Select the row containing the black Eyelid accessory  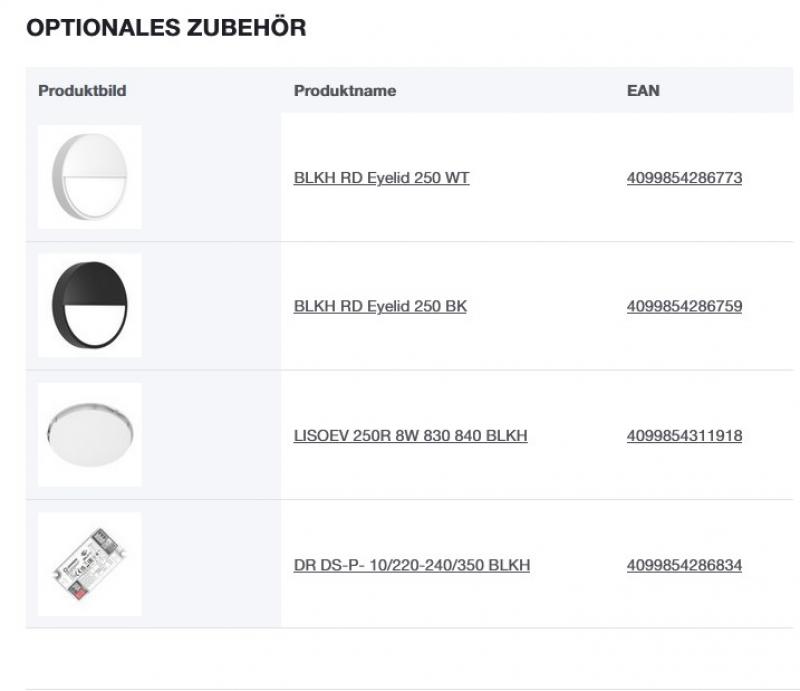coord(400,306)
